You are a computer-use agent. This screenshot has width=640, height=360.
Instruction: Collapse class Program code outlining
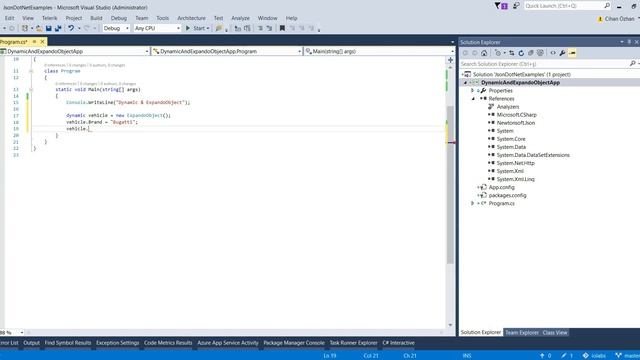tap(31, 71)
